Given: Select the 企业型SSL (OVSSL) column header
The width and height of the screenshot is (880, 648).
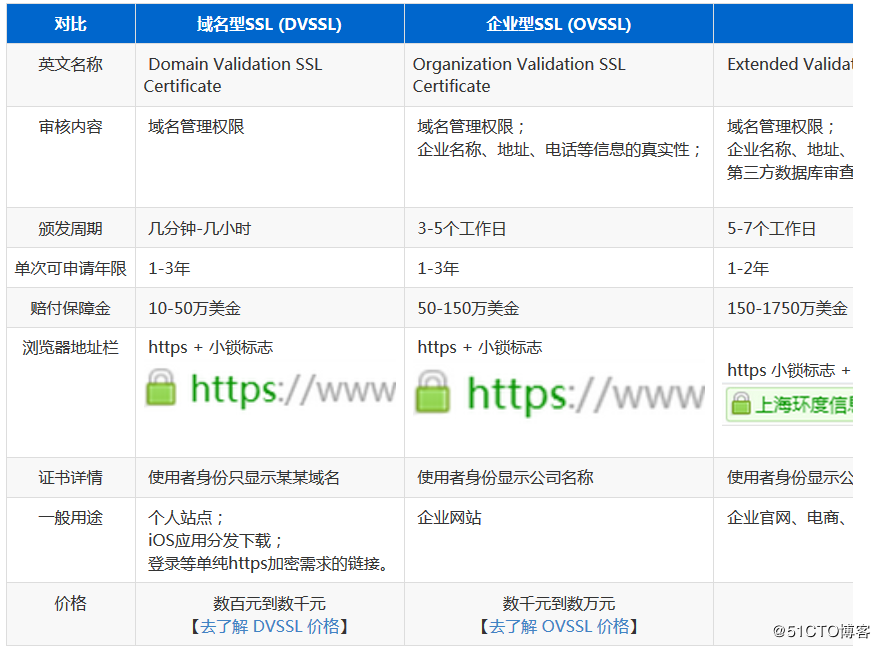Looking at the screenshot, I should (557, 23).
